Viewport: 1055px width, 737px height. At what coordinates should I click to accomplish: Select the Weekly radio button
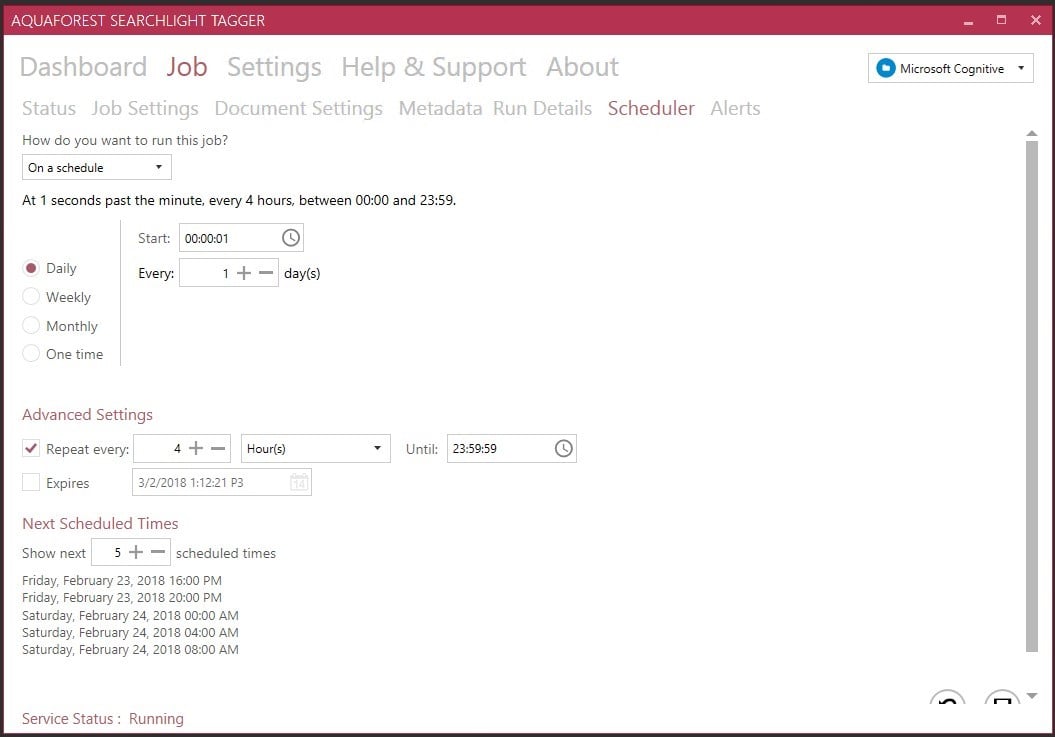coord(31,297)
